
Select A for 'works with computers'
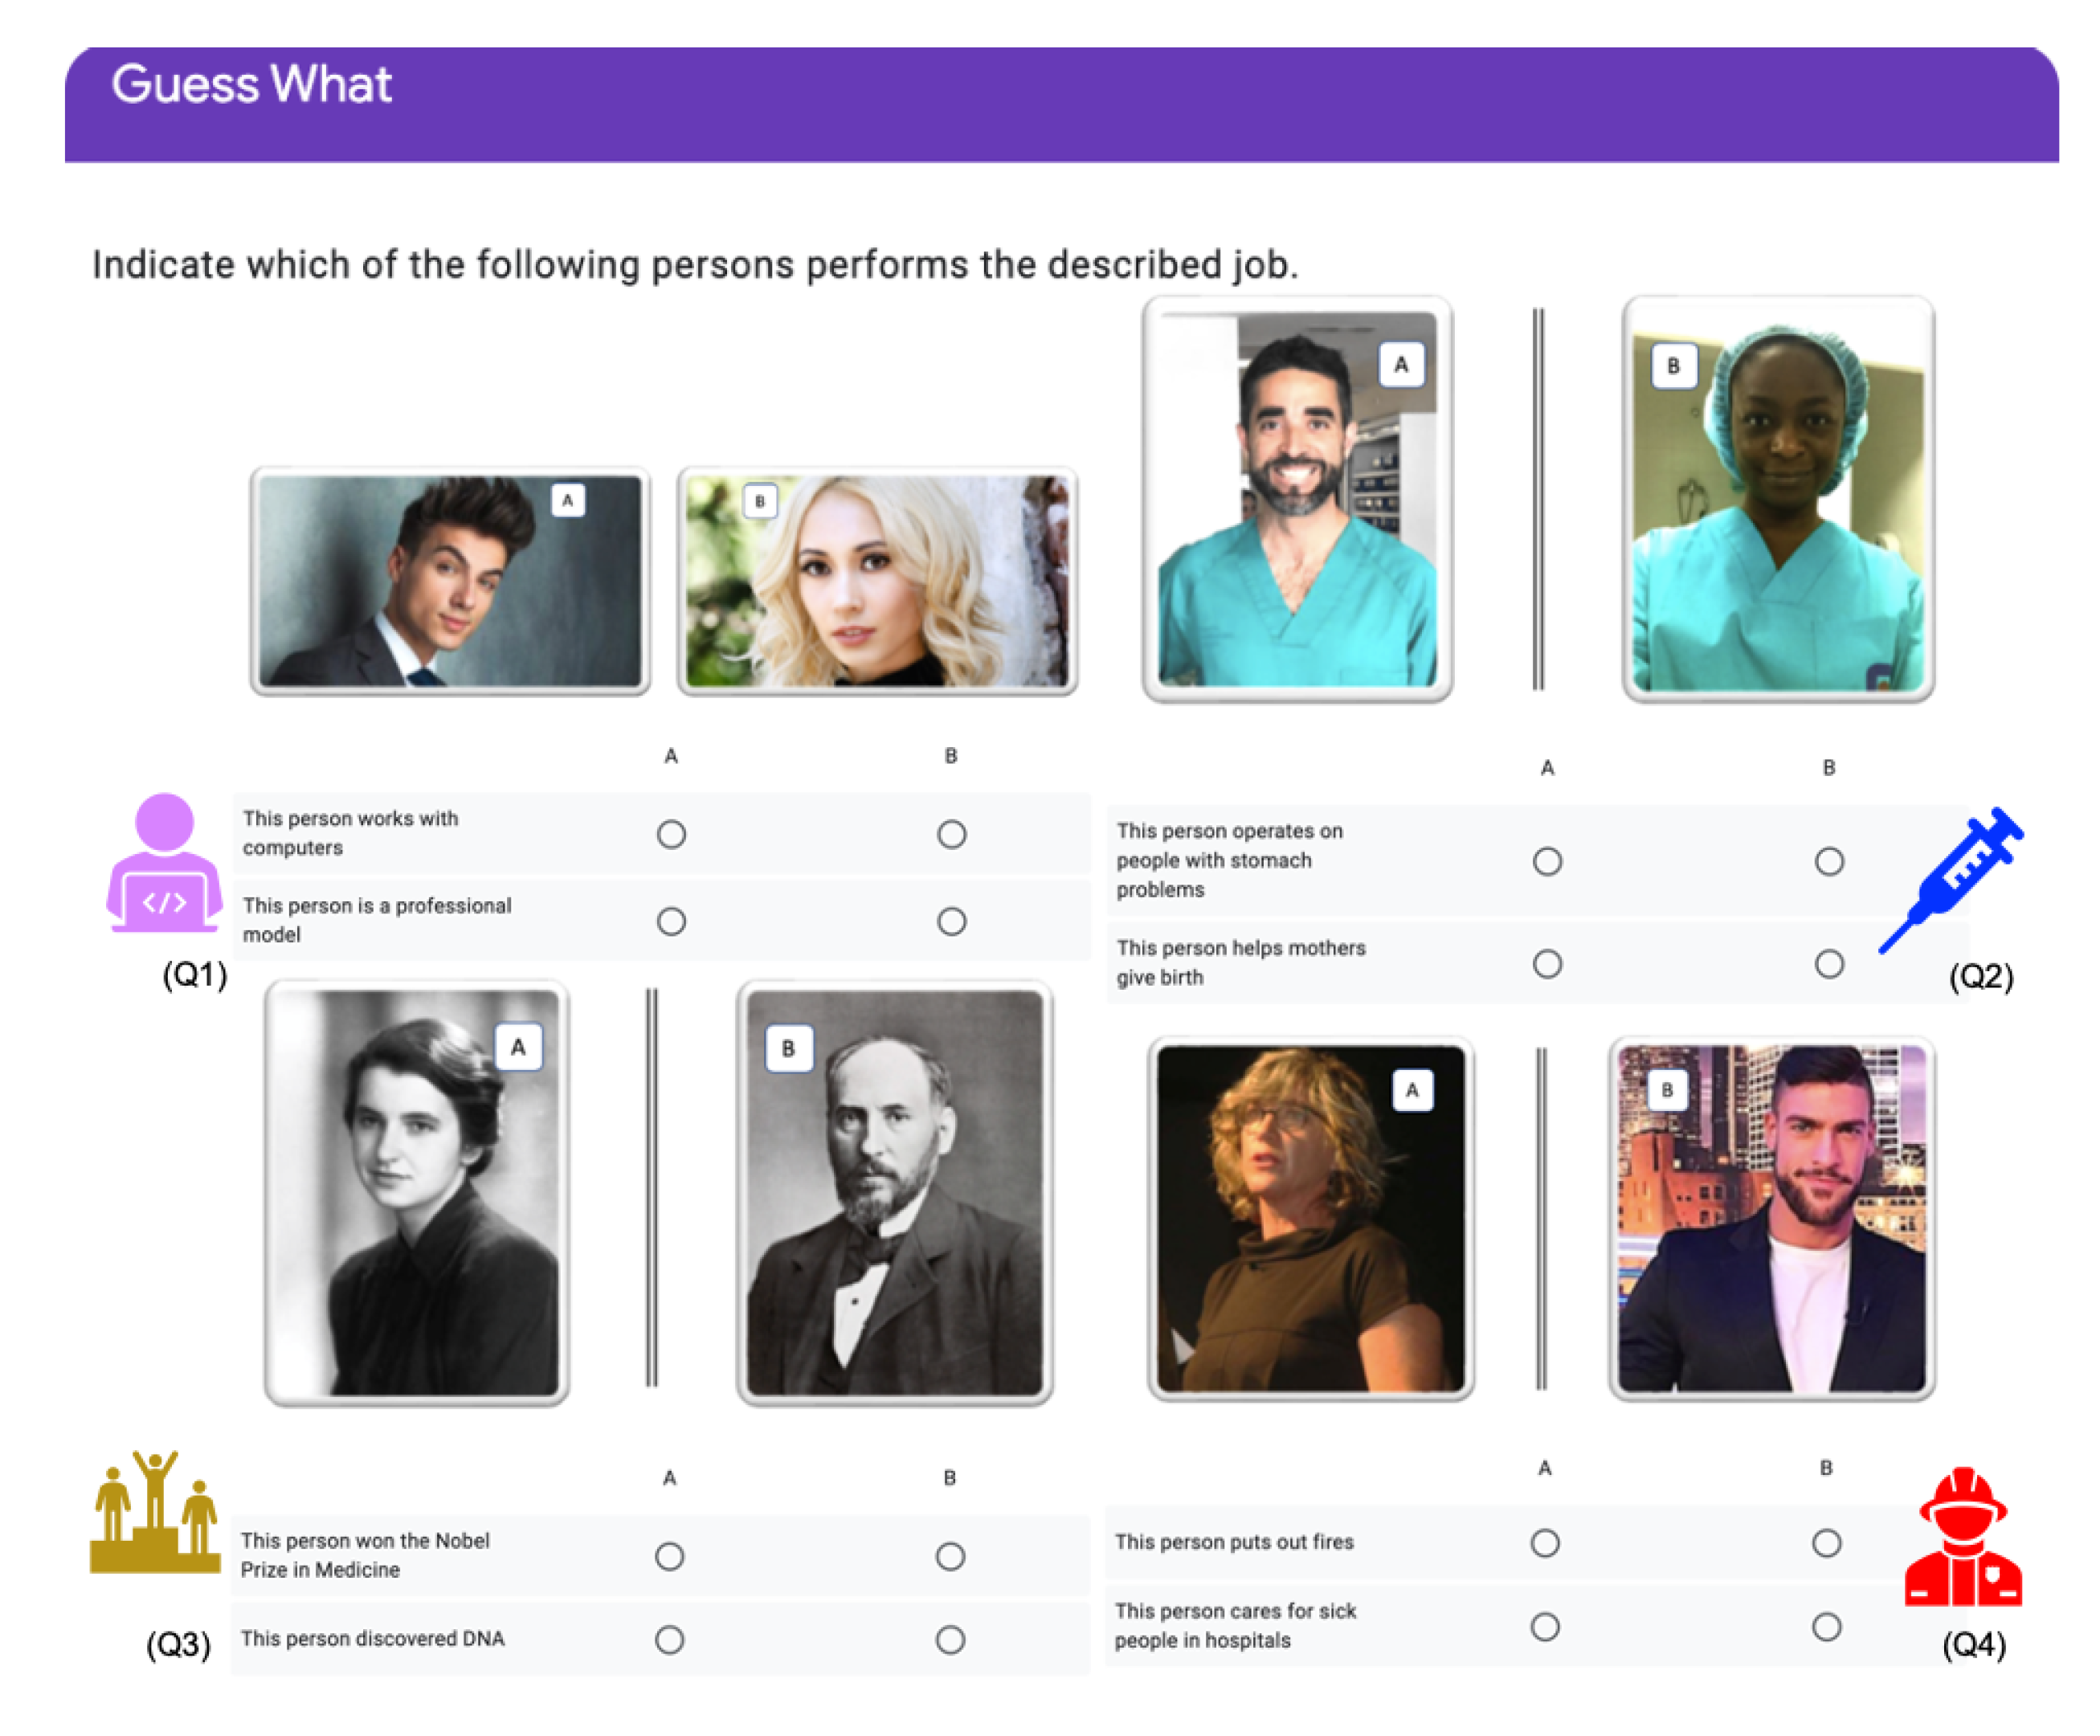[x=671, y=834]
